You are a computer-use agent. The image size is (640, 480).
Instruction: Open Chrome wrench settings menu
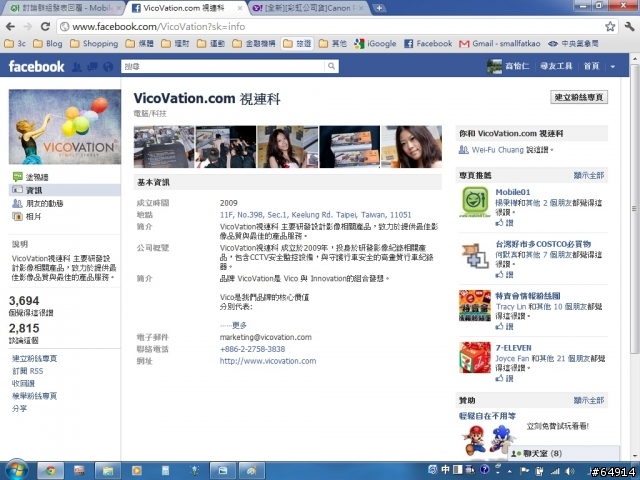point(629,27)
